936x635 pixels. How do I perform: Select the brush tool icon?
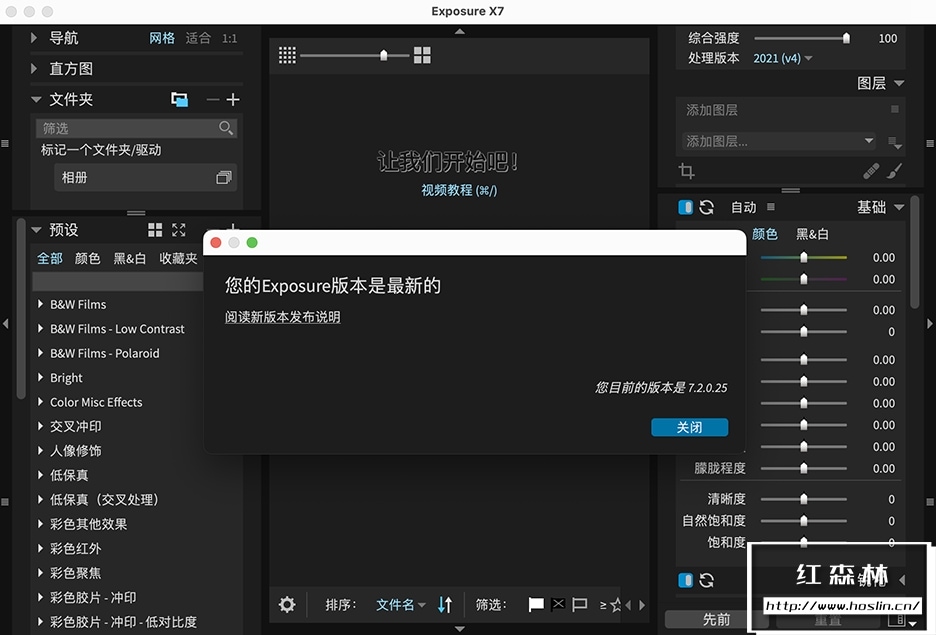click(x=894, y=171)
